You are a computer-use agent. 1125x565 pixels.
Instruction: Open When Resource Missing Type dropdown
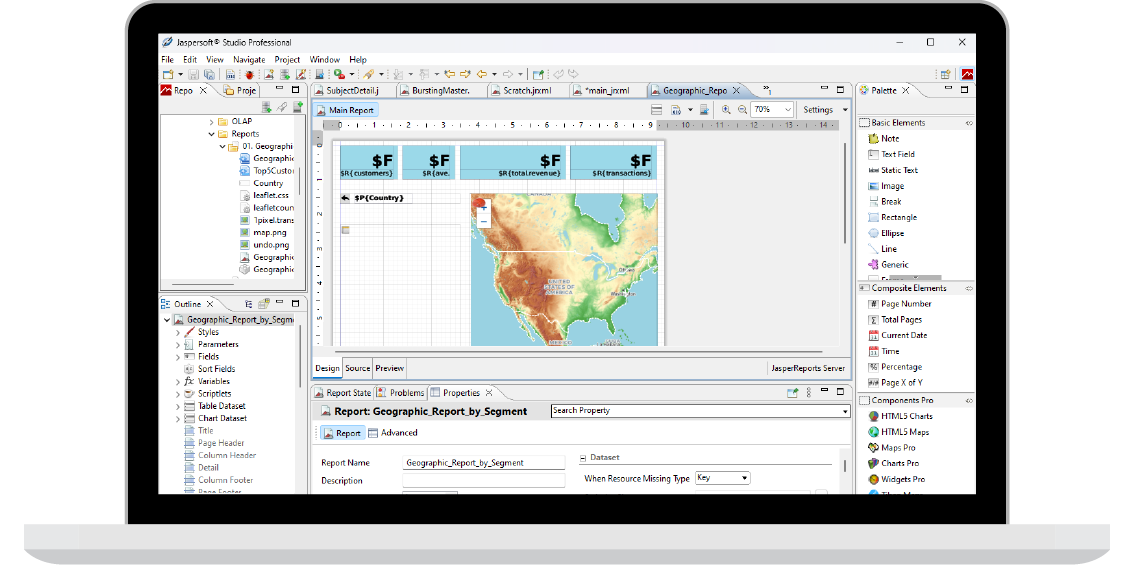click(722, 478)
